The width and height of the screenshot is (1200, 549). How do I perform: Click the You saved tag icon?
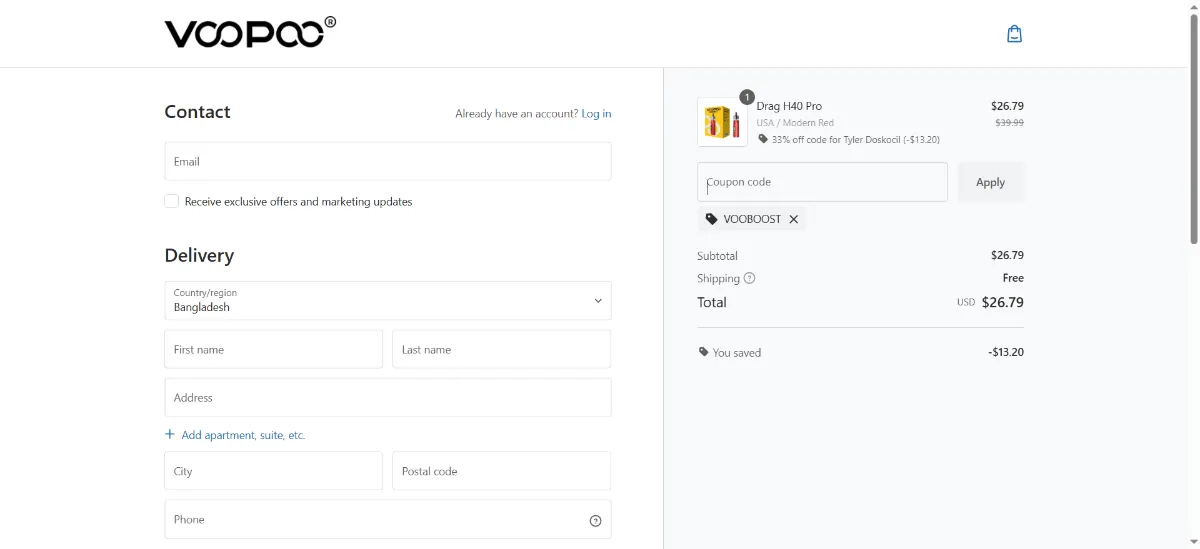(x=703, y=352)
